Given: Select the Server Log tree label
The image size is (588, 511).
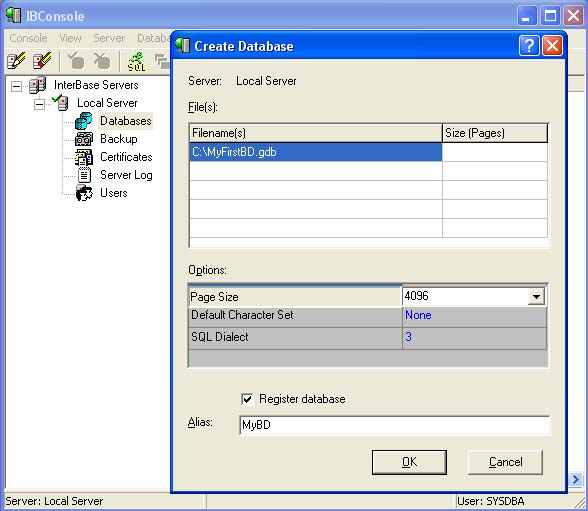Looking at the screenshot, I should click(x=126, y=175).
